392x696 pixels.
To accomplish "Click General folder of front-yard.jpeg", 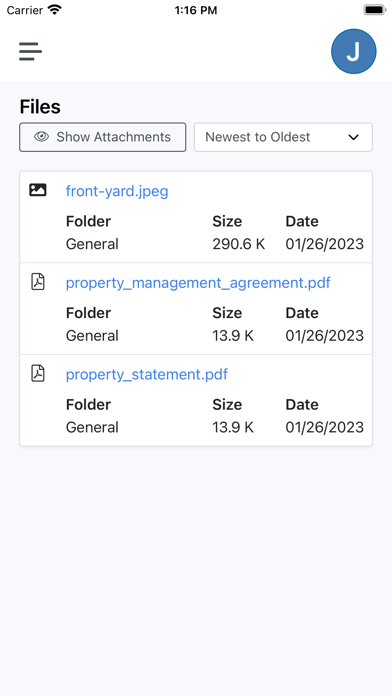I will pyautogui.click(x=92, y=244).
